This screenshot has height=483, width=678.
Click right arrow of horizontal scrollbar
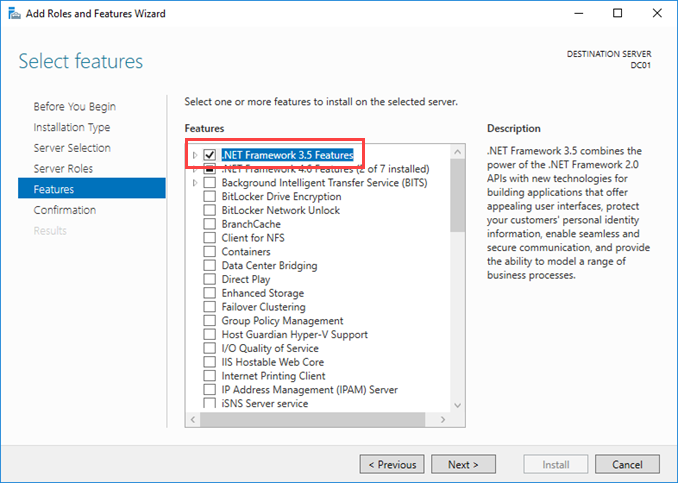443,419
